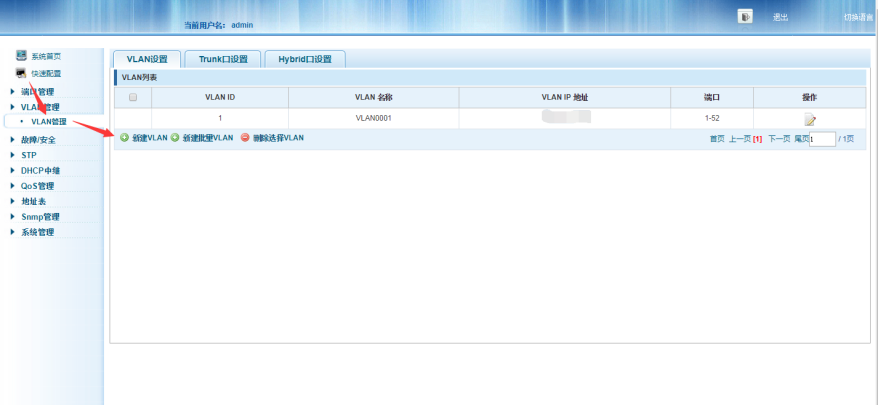Click the 删除选择VLAN link
The width and height of the screenshot is (879, 406).
278,138
